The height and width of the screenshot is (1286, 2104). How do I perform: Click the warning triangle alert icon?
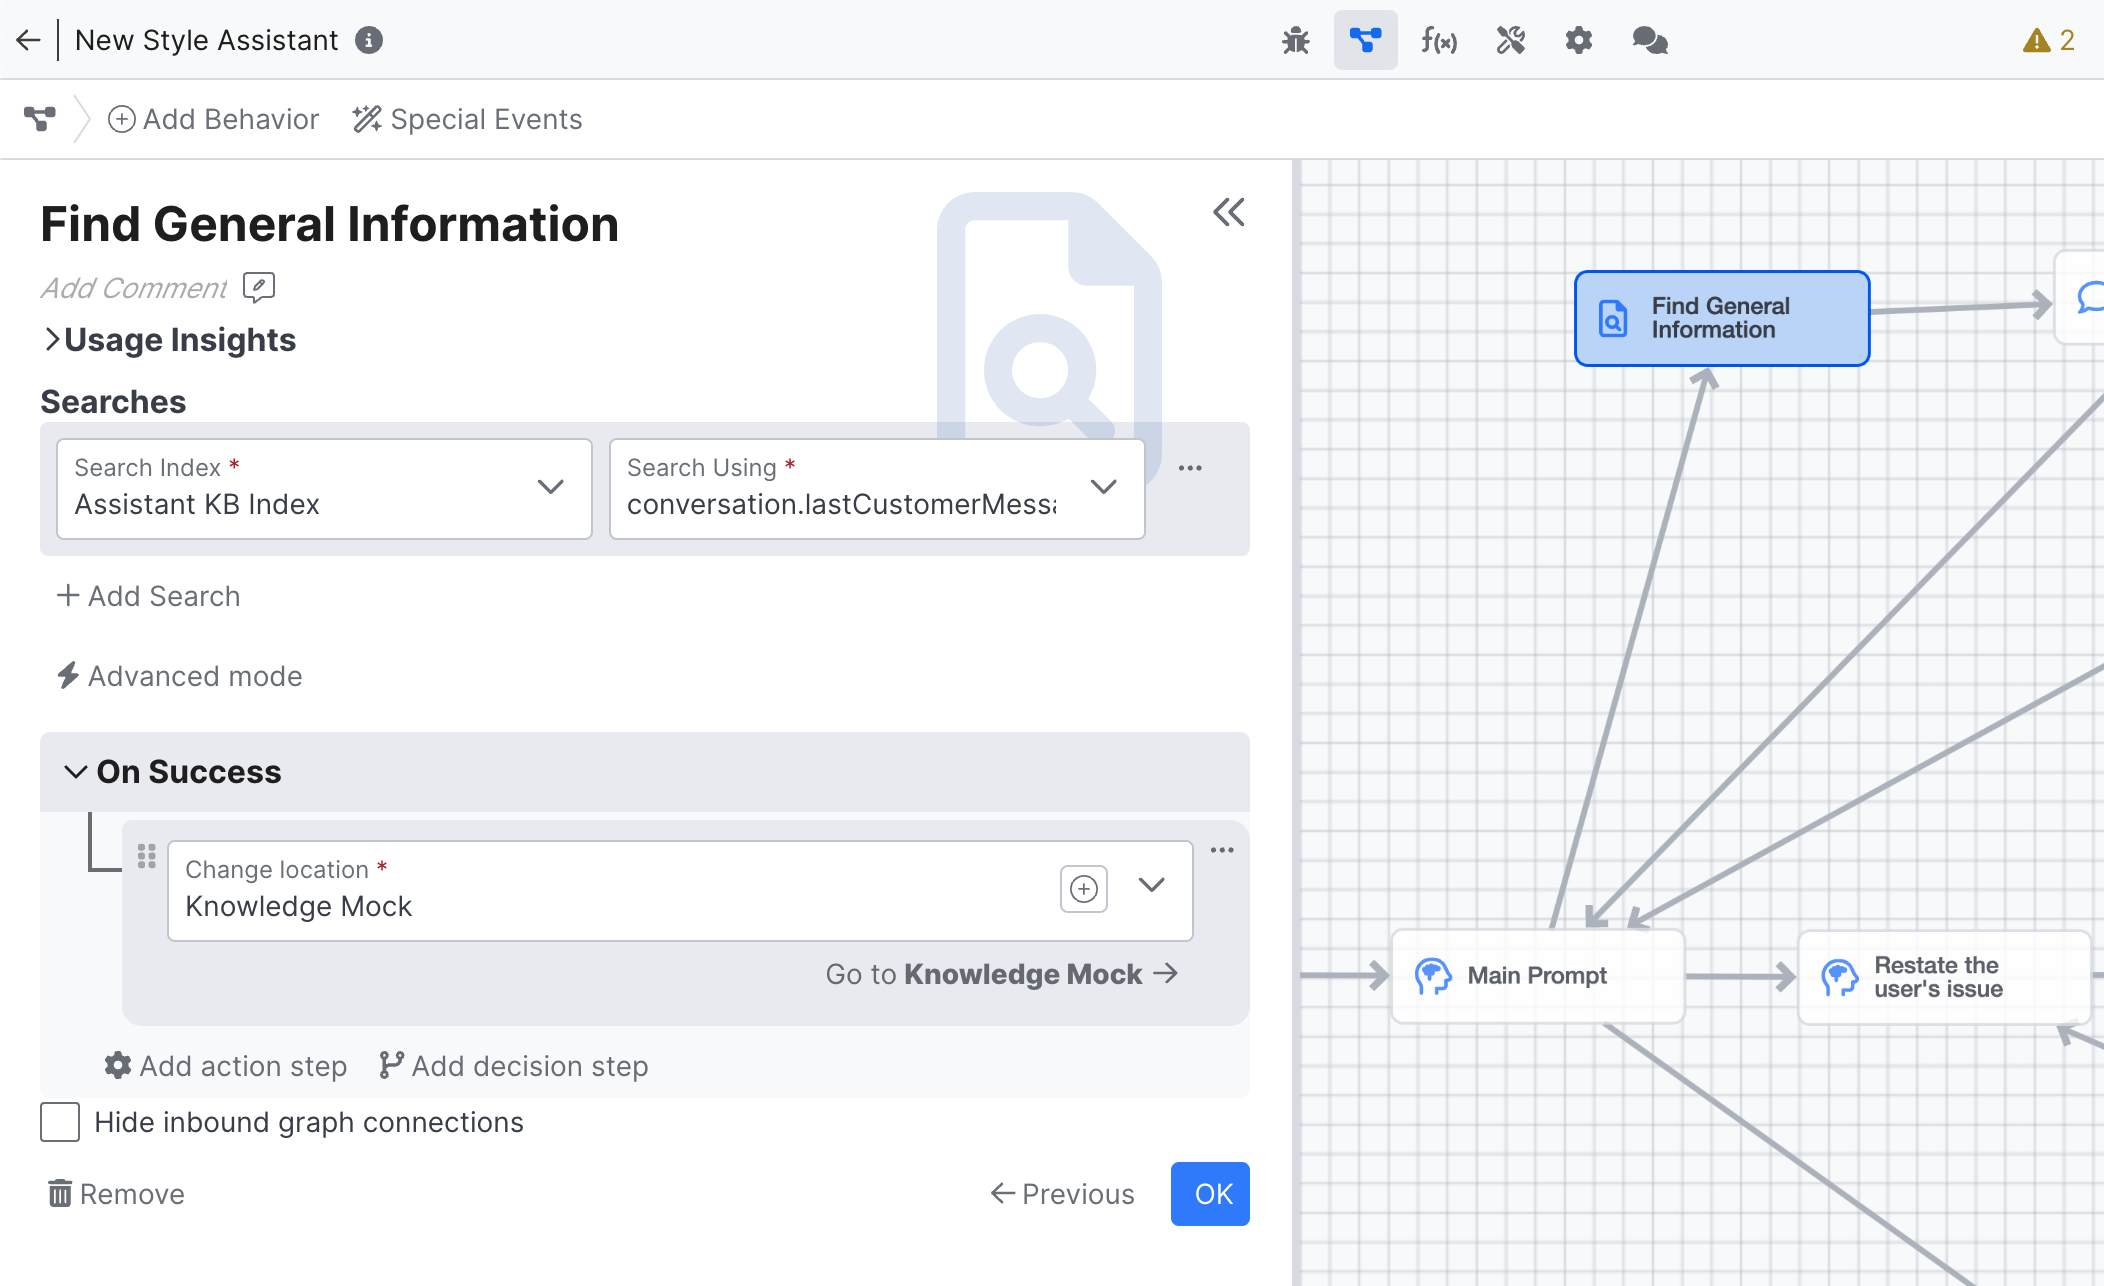click(2038, 41)
